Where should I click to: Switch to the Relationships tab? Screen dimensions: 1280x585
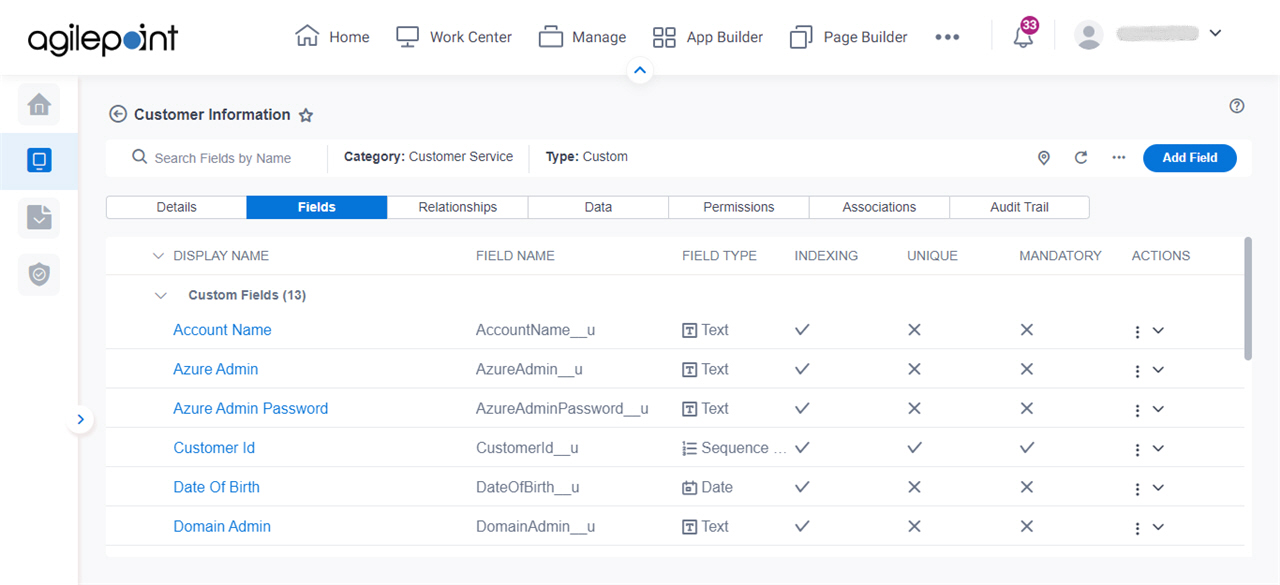458,207
